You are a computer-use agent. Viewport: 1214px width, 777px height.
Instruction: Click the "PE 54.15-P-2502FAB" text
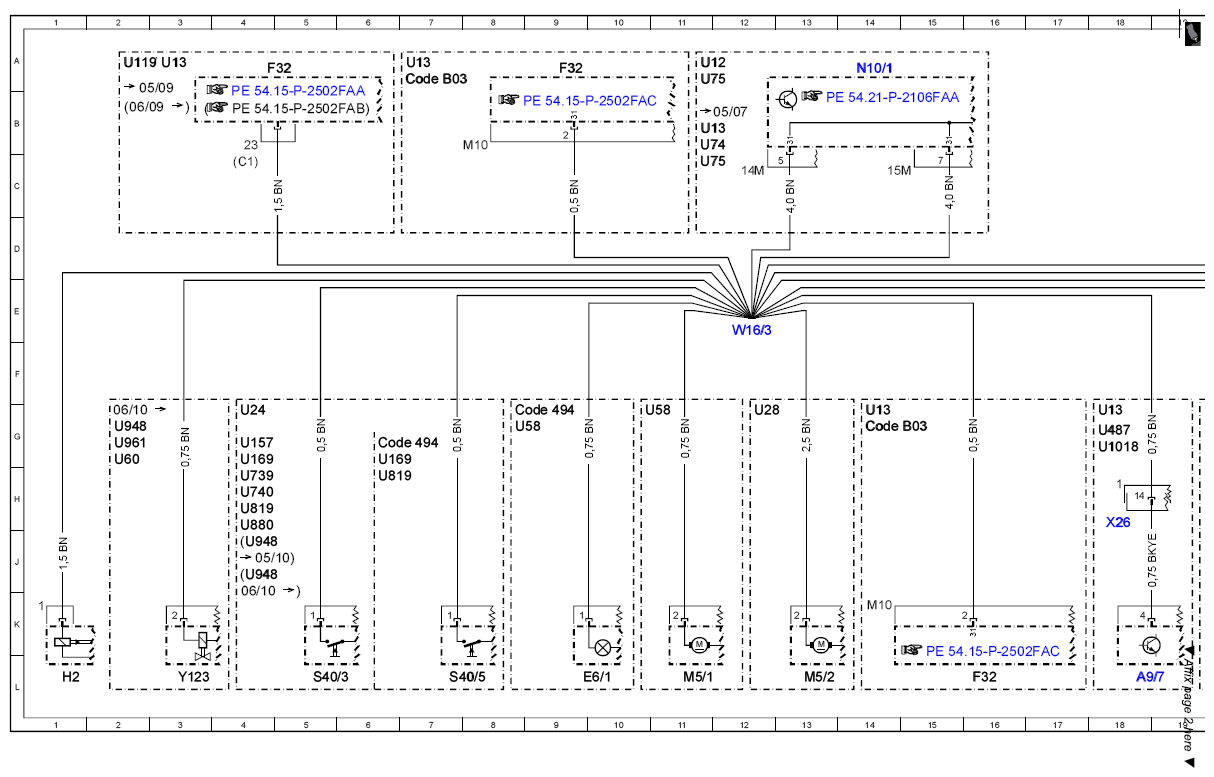297,107
